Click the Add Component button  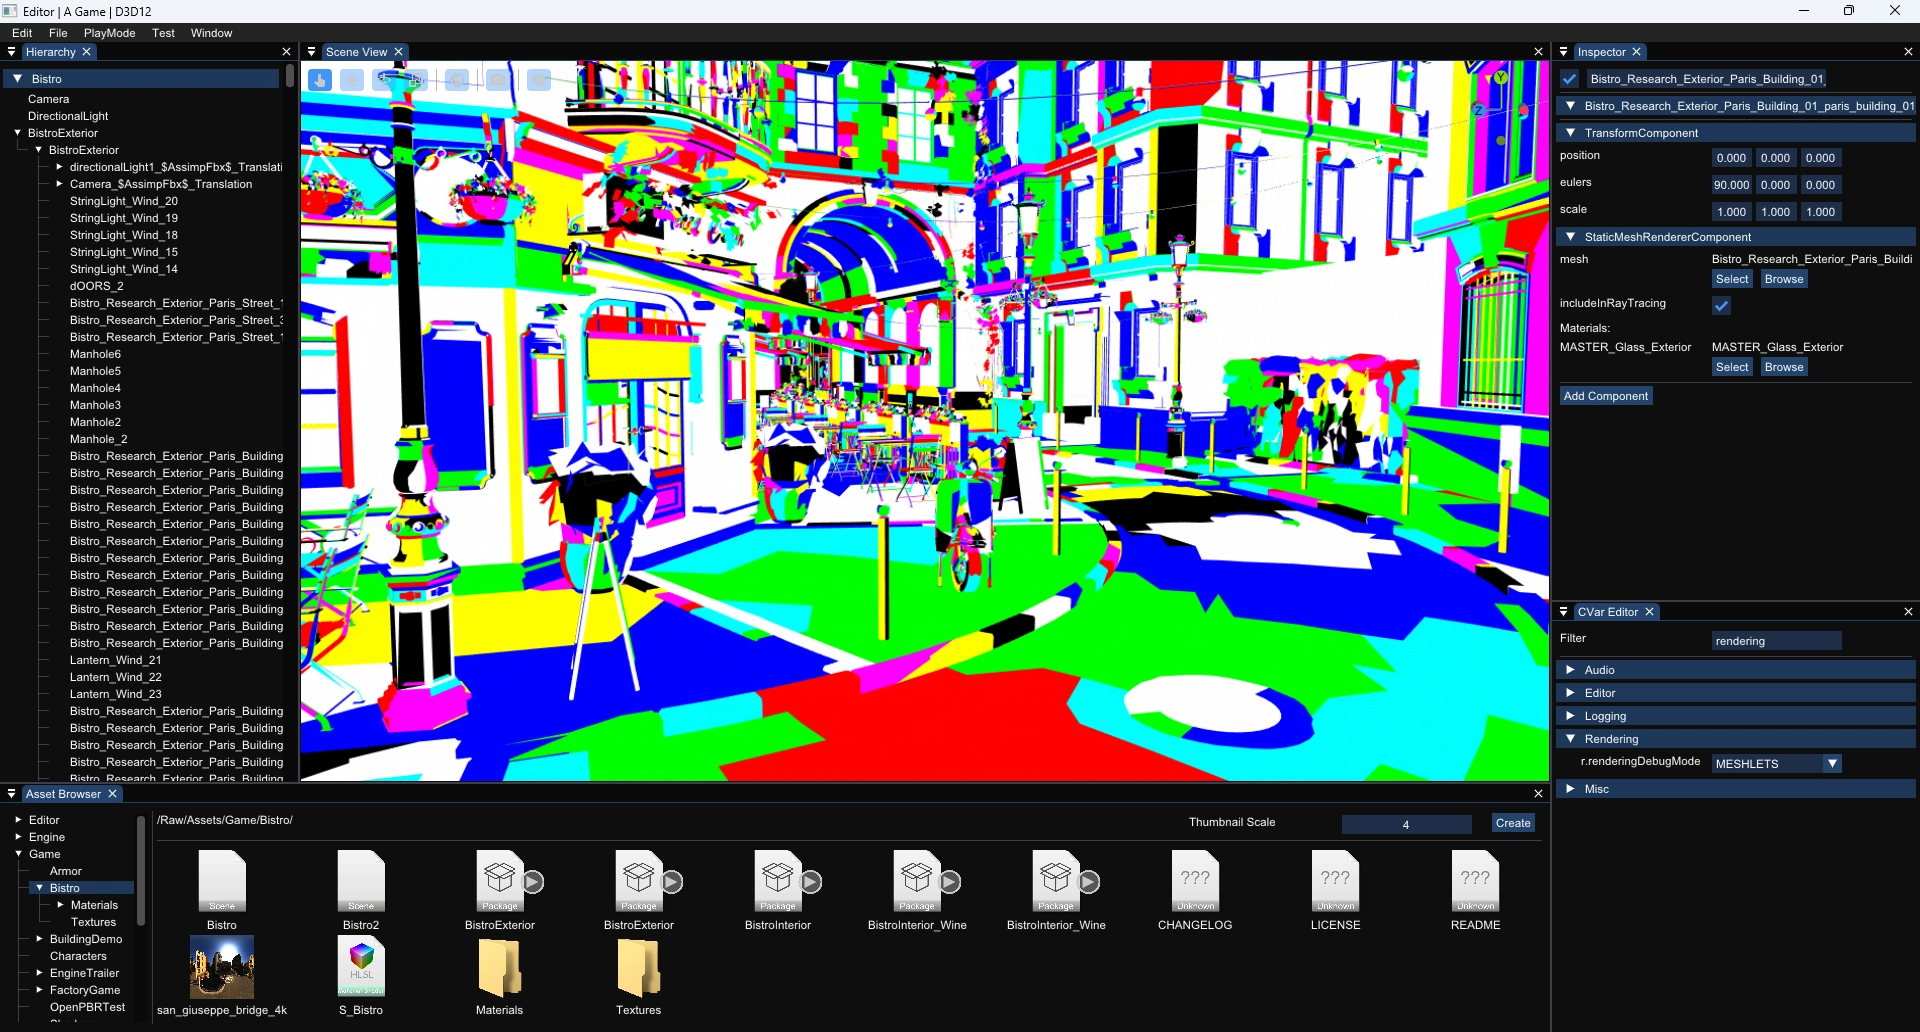pos(1605,396)
